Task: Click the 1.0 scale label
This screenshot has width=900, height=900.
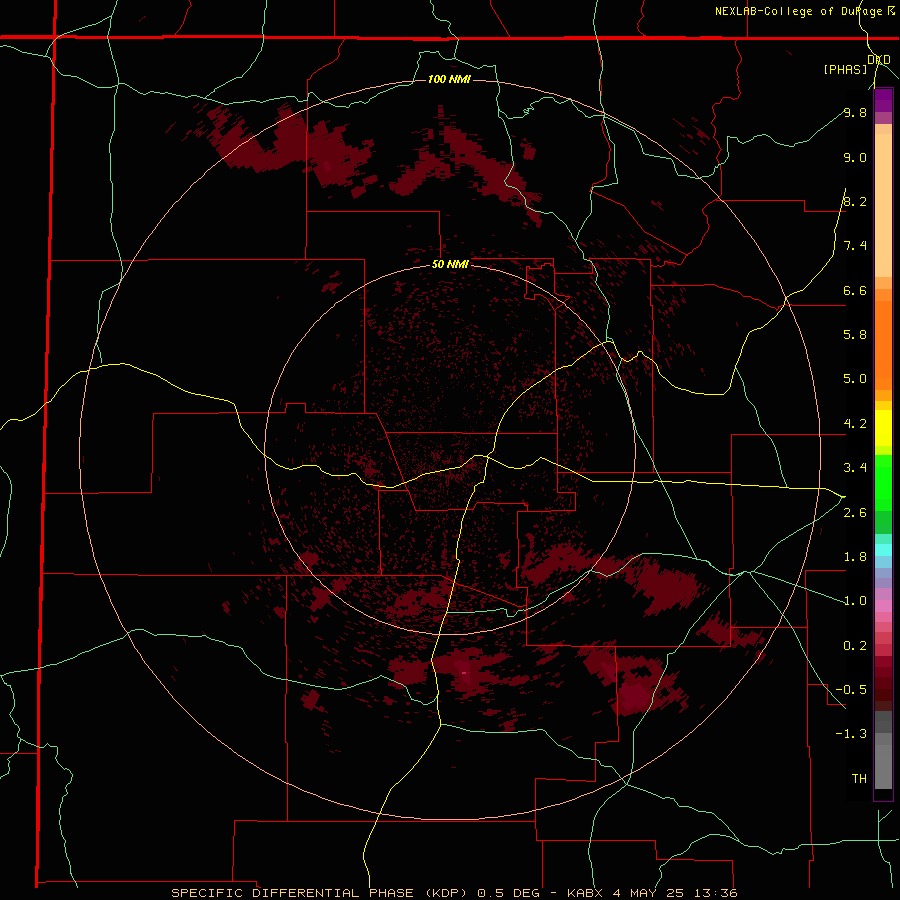Action: coord(855,601)
